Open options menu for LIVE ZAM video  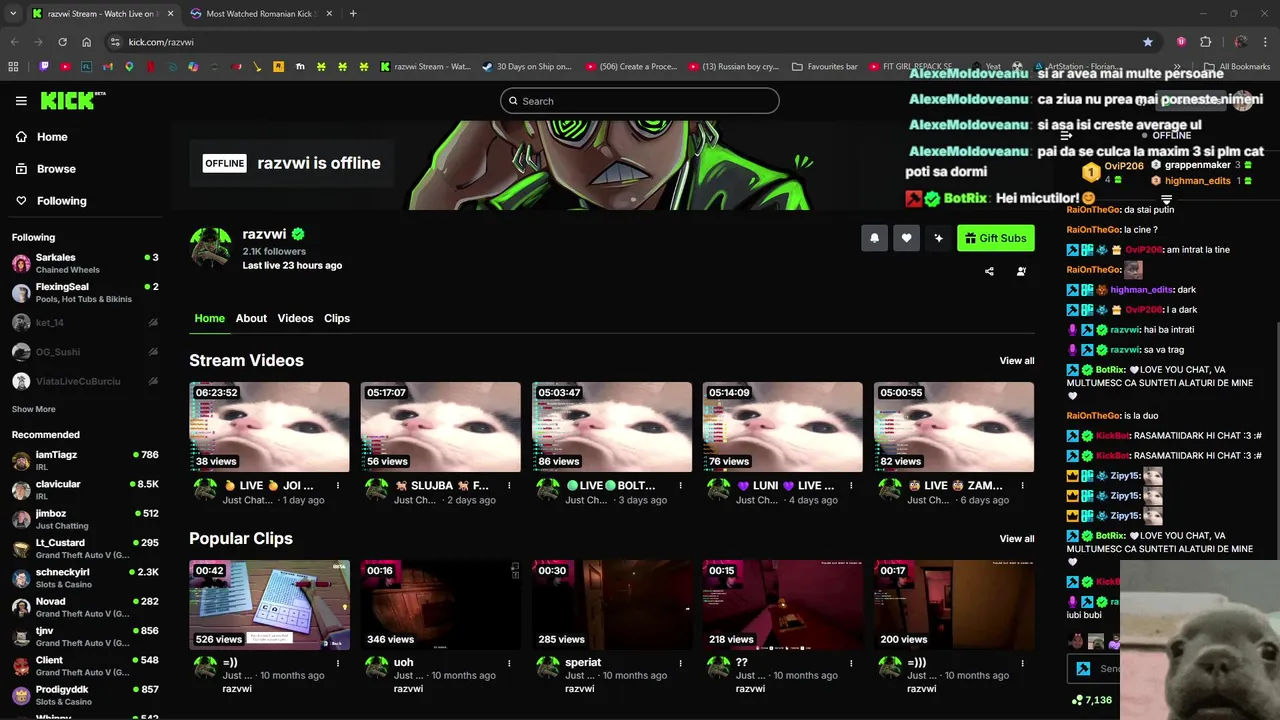[x=1023, y=486]
